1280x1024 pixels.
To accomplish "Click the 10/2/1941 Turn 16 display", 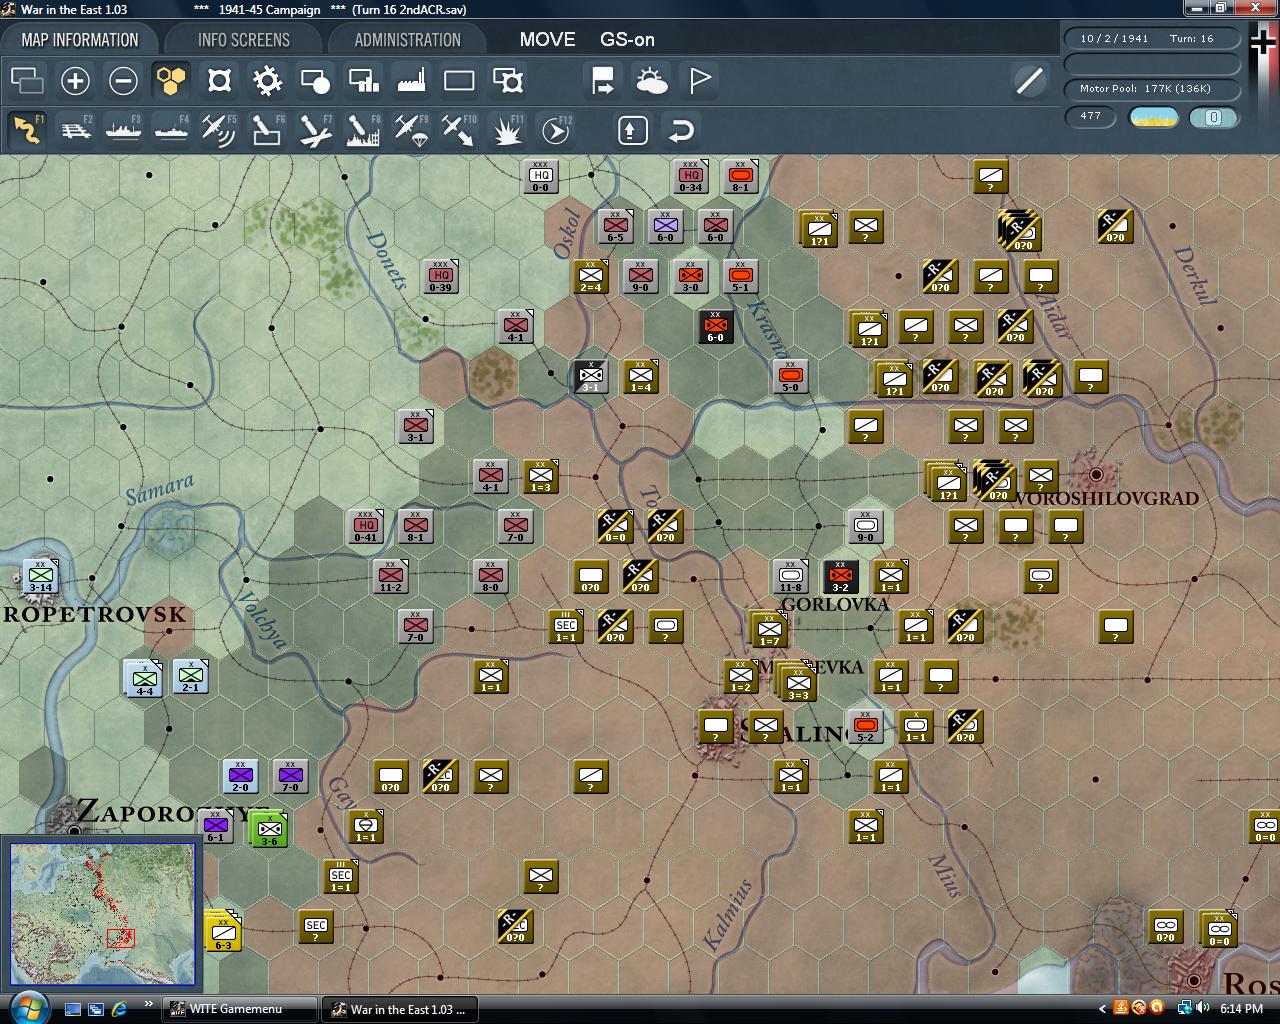I will click(1153, 39).
